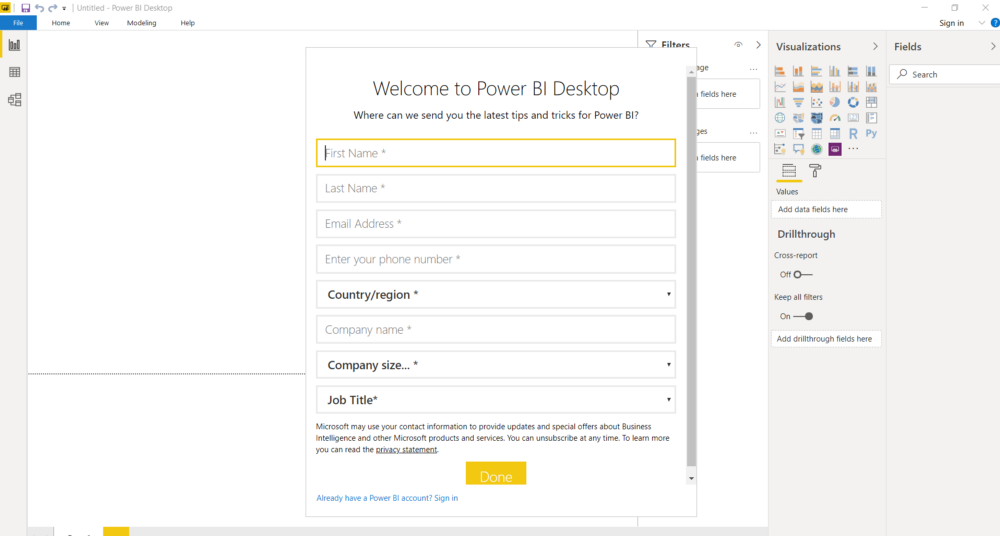This screenshot has width=1000, height=536.
Task: Open the Modeling ribbon tab
Action: point(141,23)
